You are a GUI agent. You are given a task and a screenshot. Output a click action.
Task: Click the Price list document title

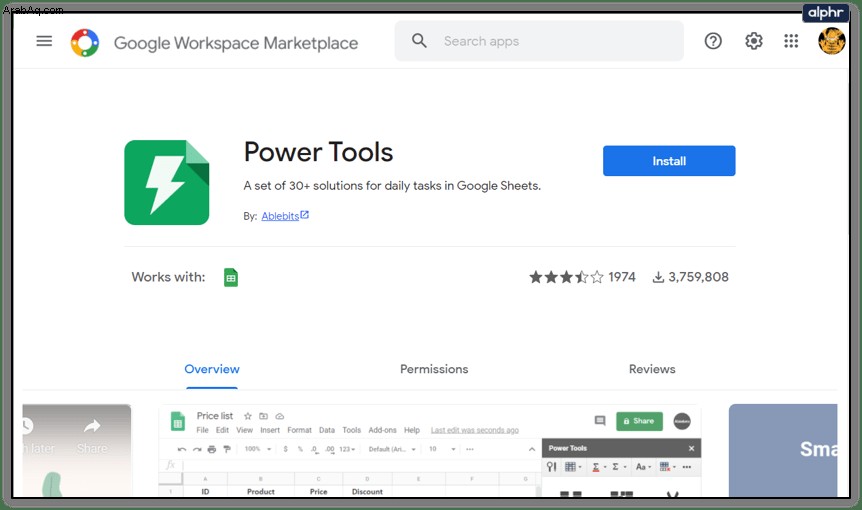coord(215,416)
